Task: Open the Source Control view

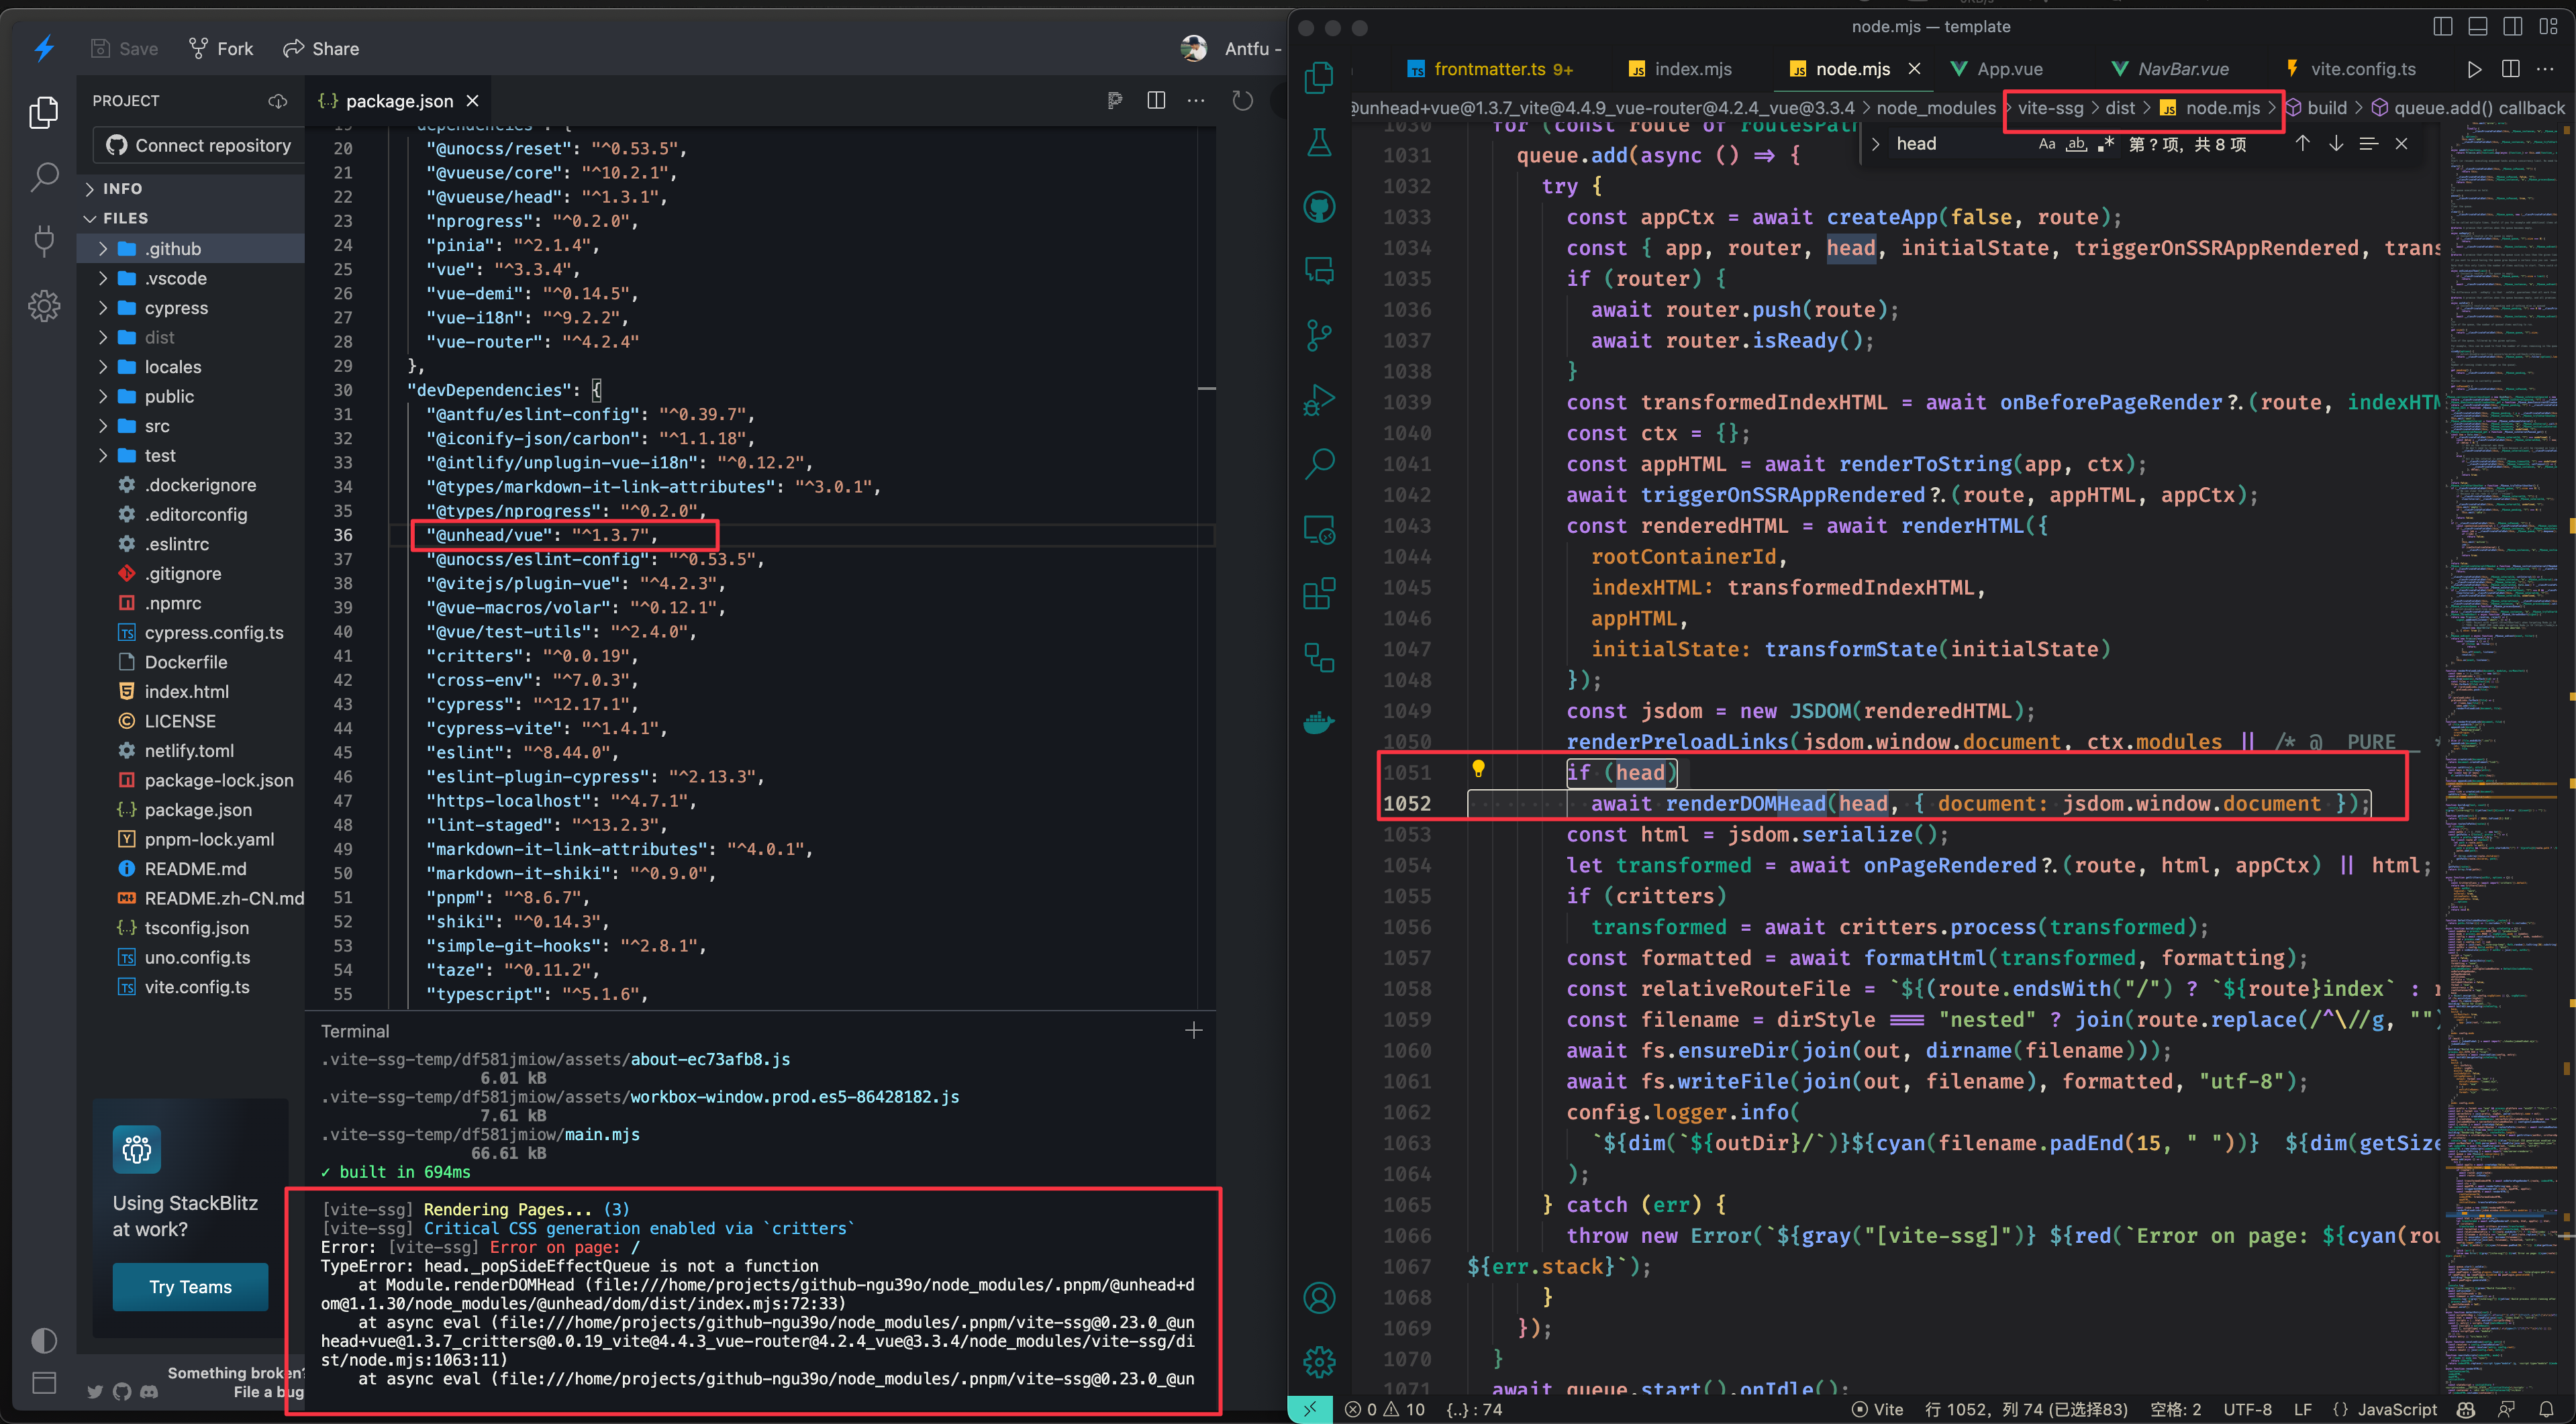Action: [x=1319, y=334]
